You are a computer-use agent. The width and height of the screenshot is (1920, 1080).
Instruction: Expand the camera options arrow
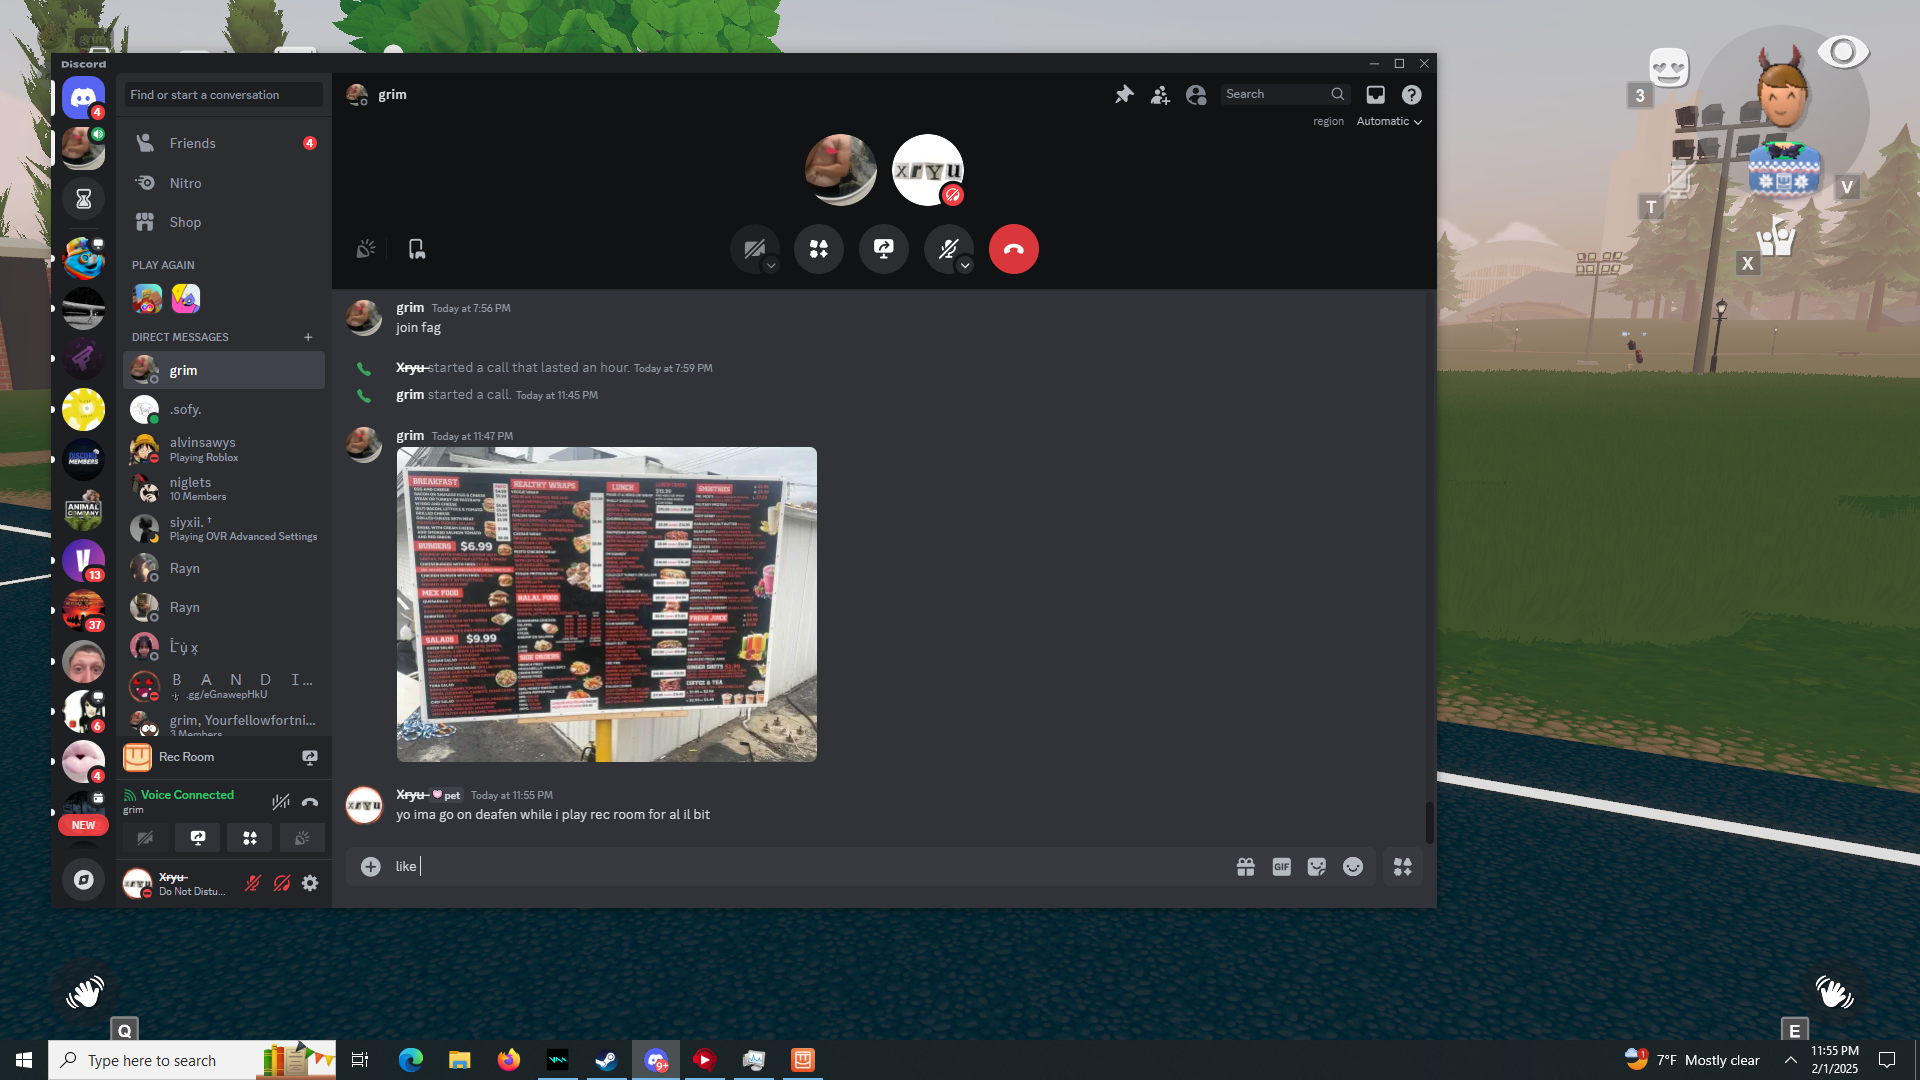771,265
